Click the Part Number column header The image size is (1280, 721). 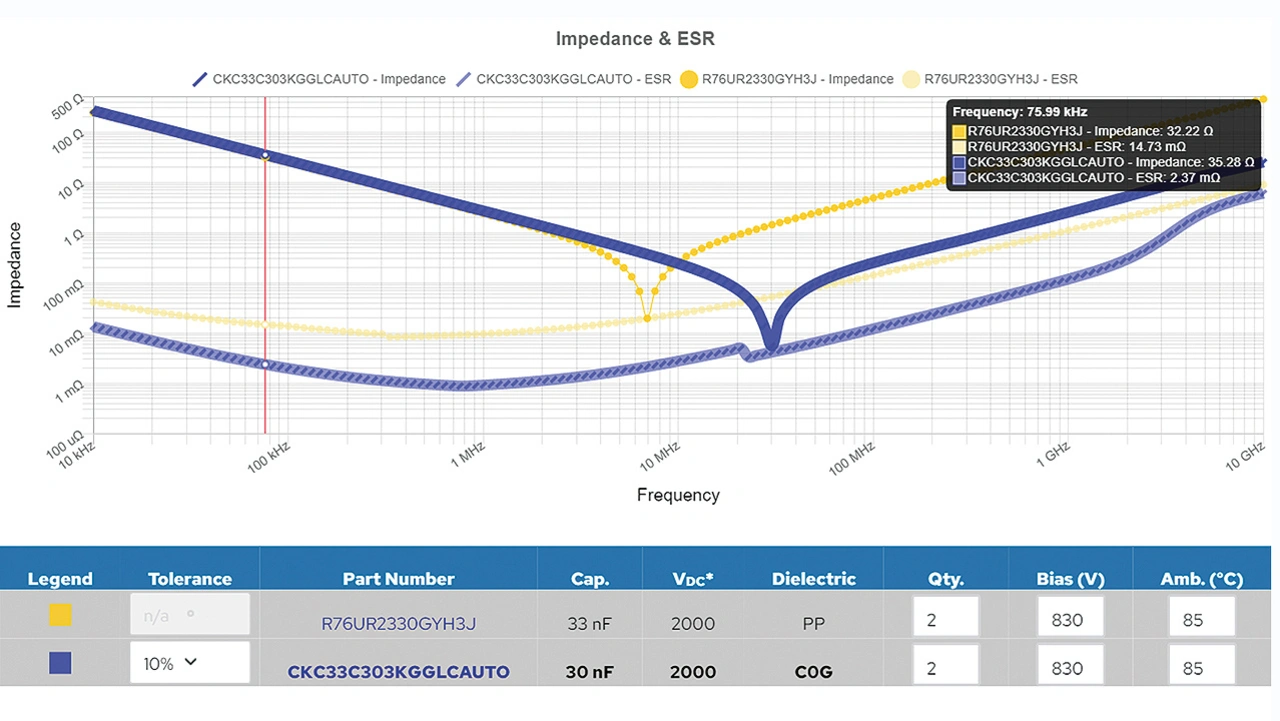point(398,579)
